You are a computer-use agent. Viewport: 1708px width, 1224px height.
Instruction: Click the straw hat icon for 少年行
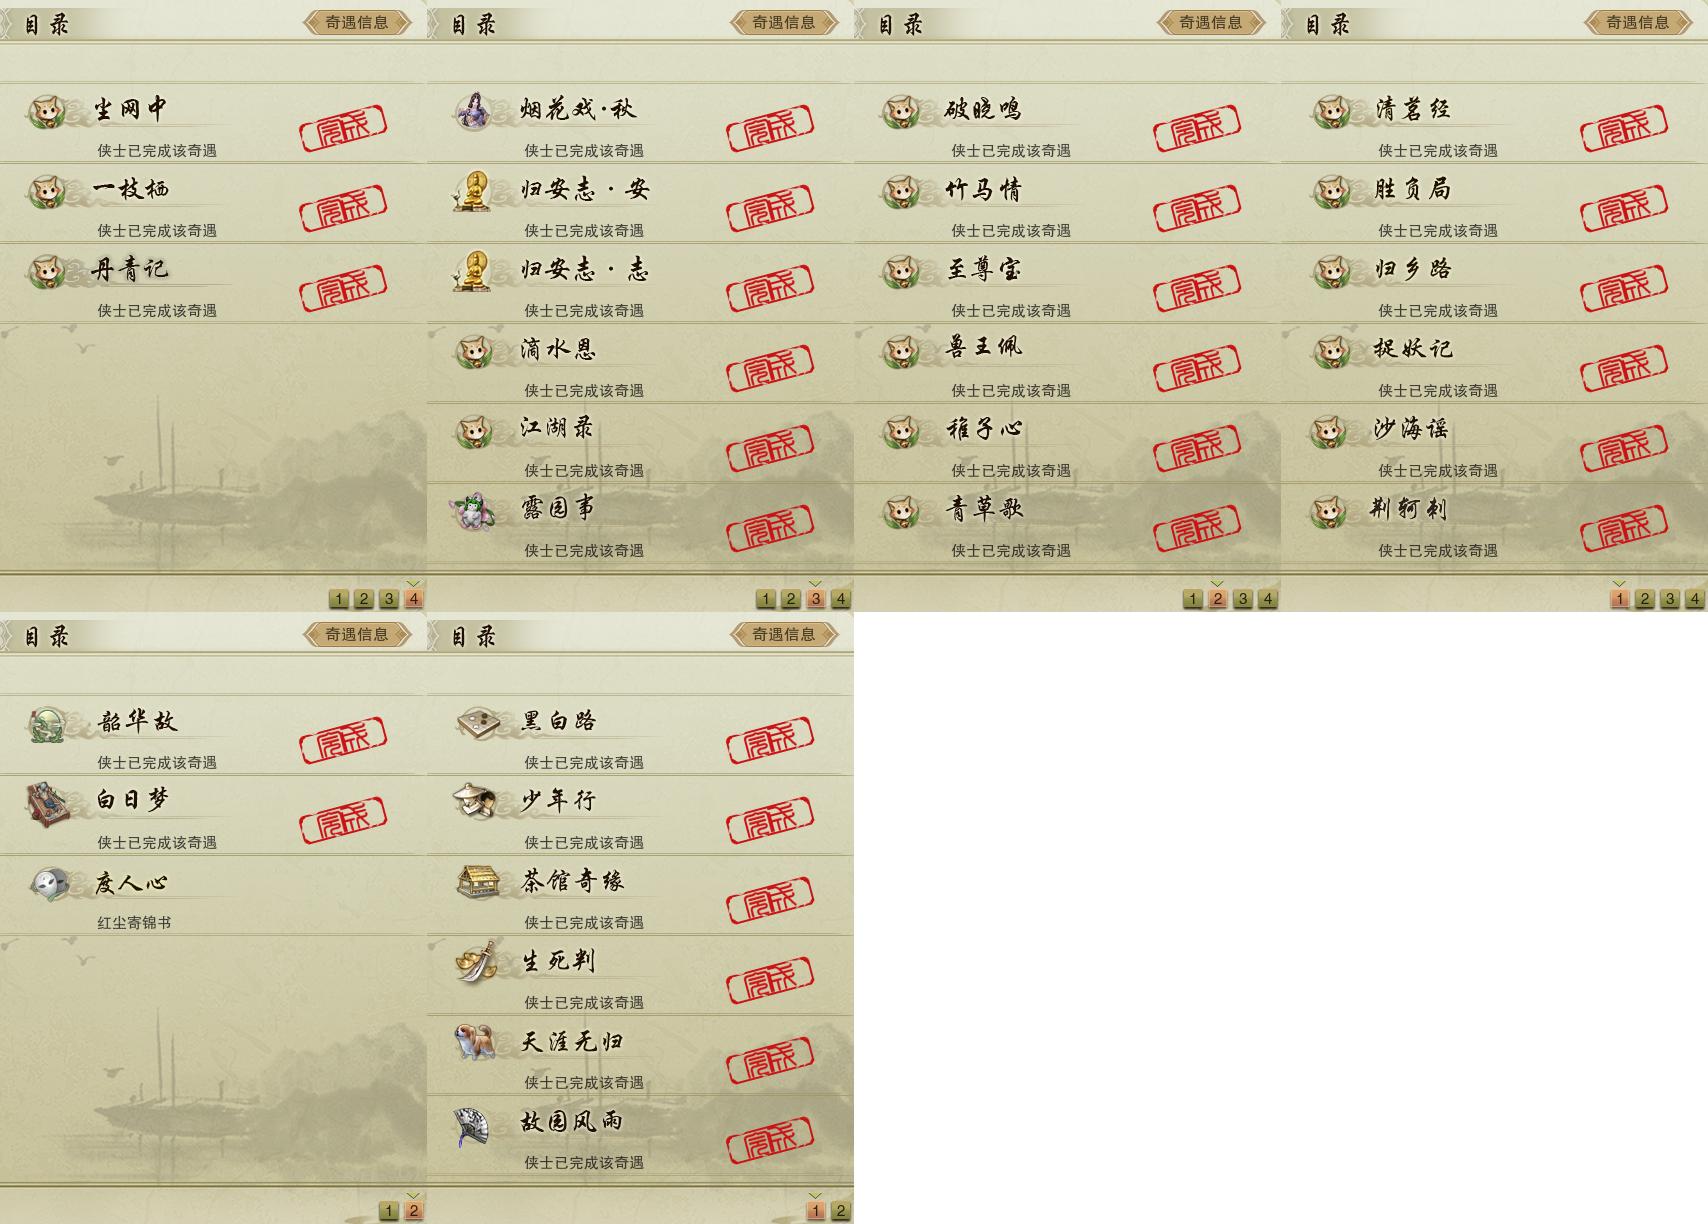[472, 801]
